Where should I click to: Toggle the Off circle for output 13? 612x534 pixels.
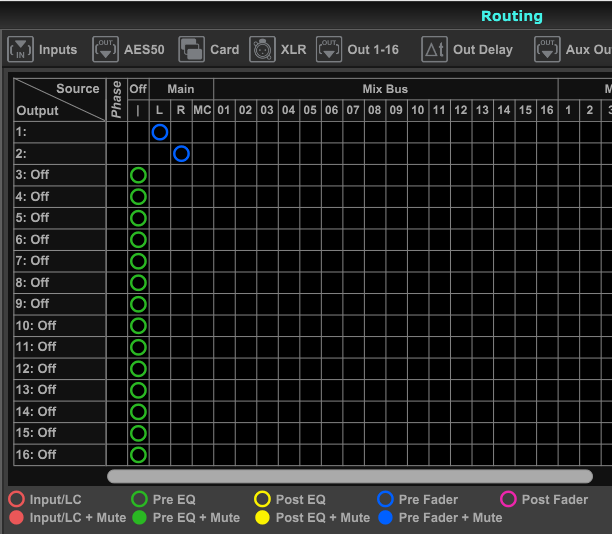[x=138, y=390]
